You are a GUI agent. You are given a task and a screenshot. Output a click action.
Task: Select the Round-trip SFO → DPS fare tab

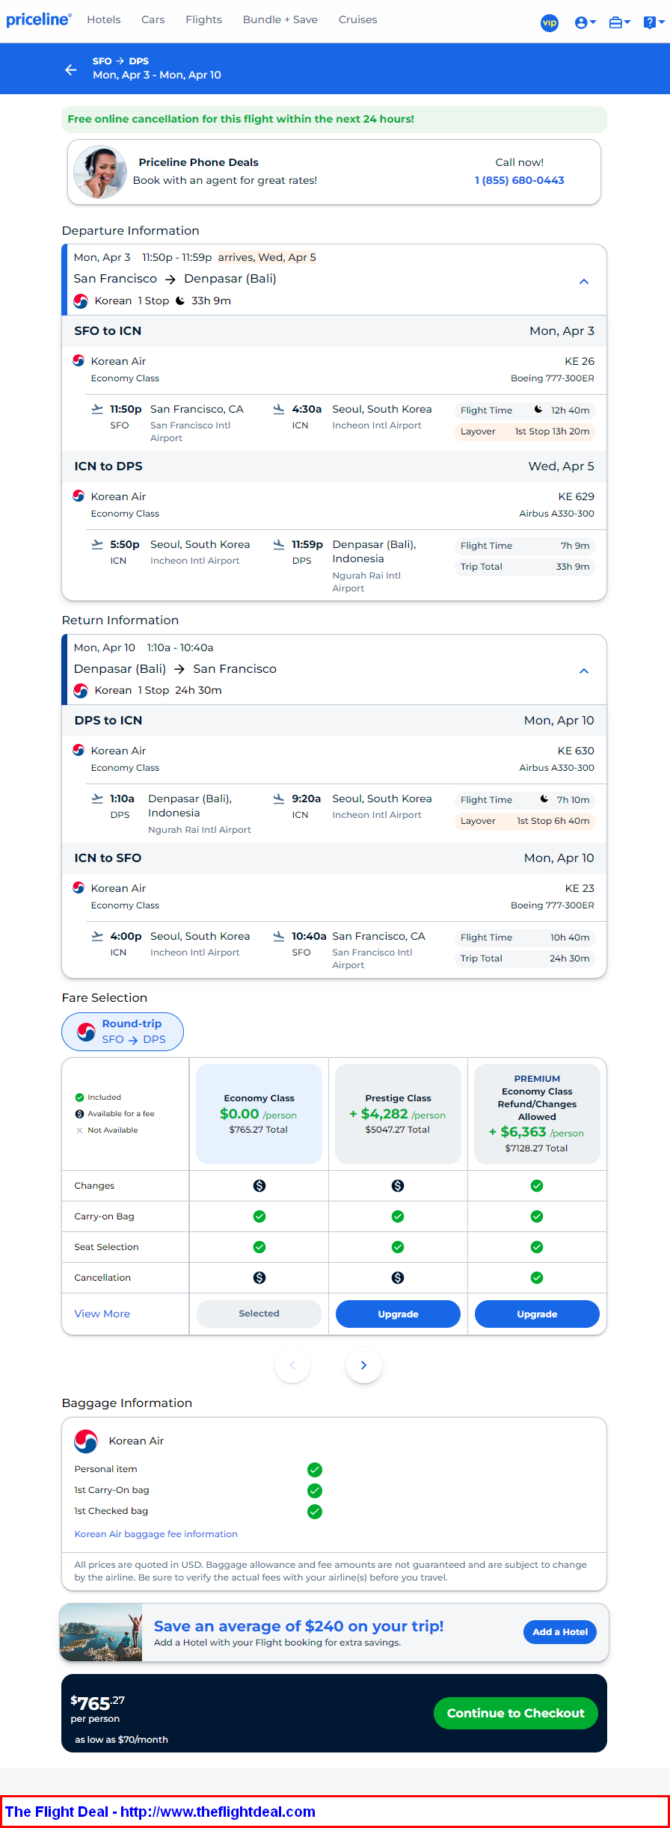[123, 1032]
